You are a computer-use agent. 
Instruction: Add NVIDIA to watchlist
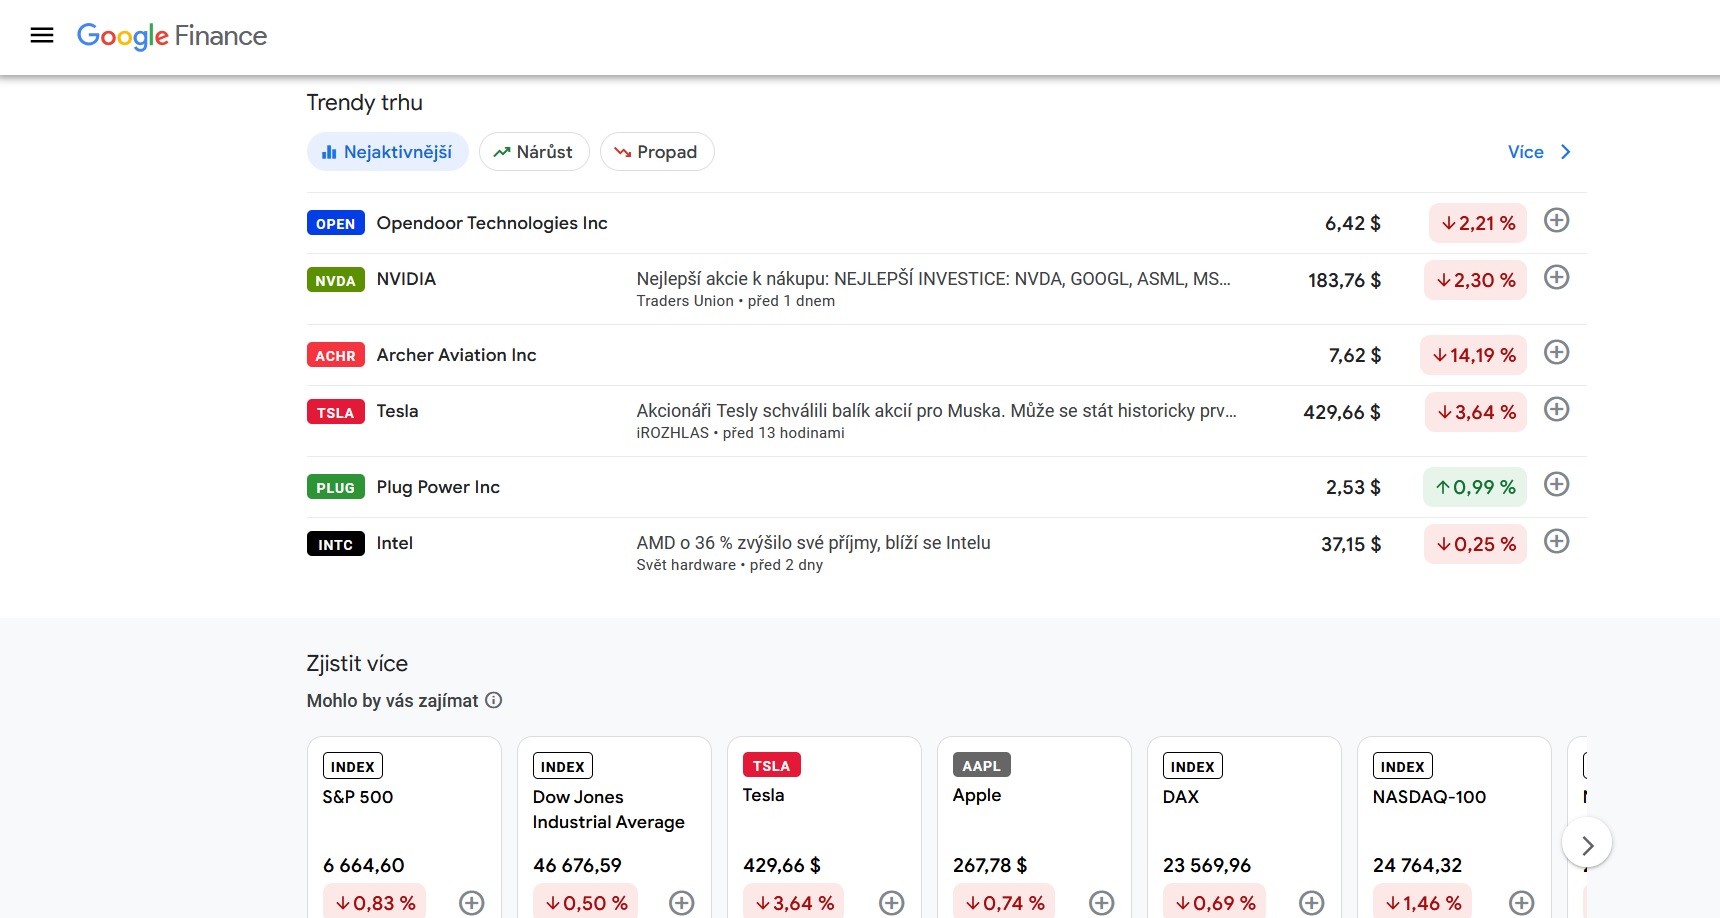pos(1556,278)
